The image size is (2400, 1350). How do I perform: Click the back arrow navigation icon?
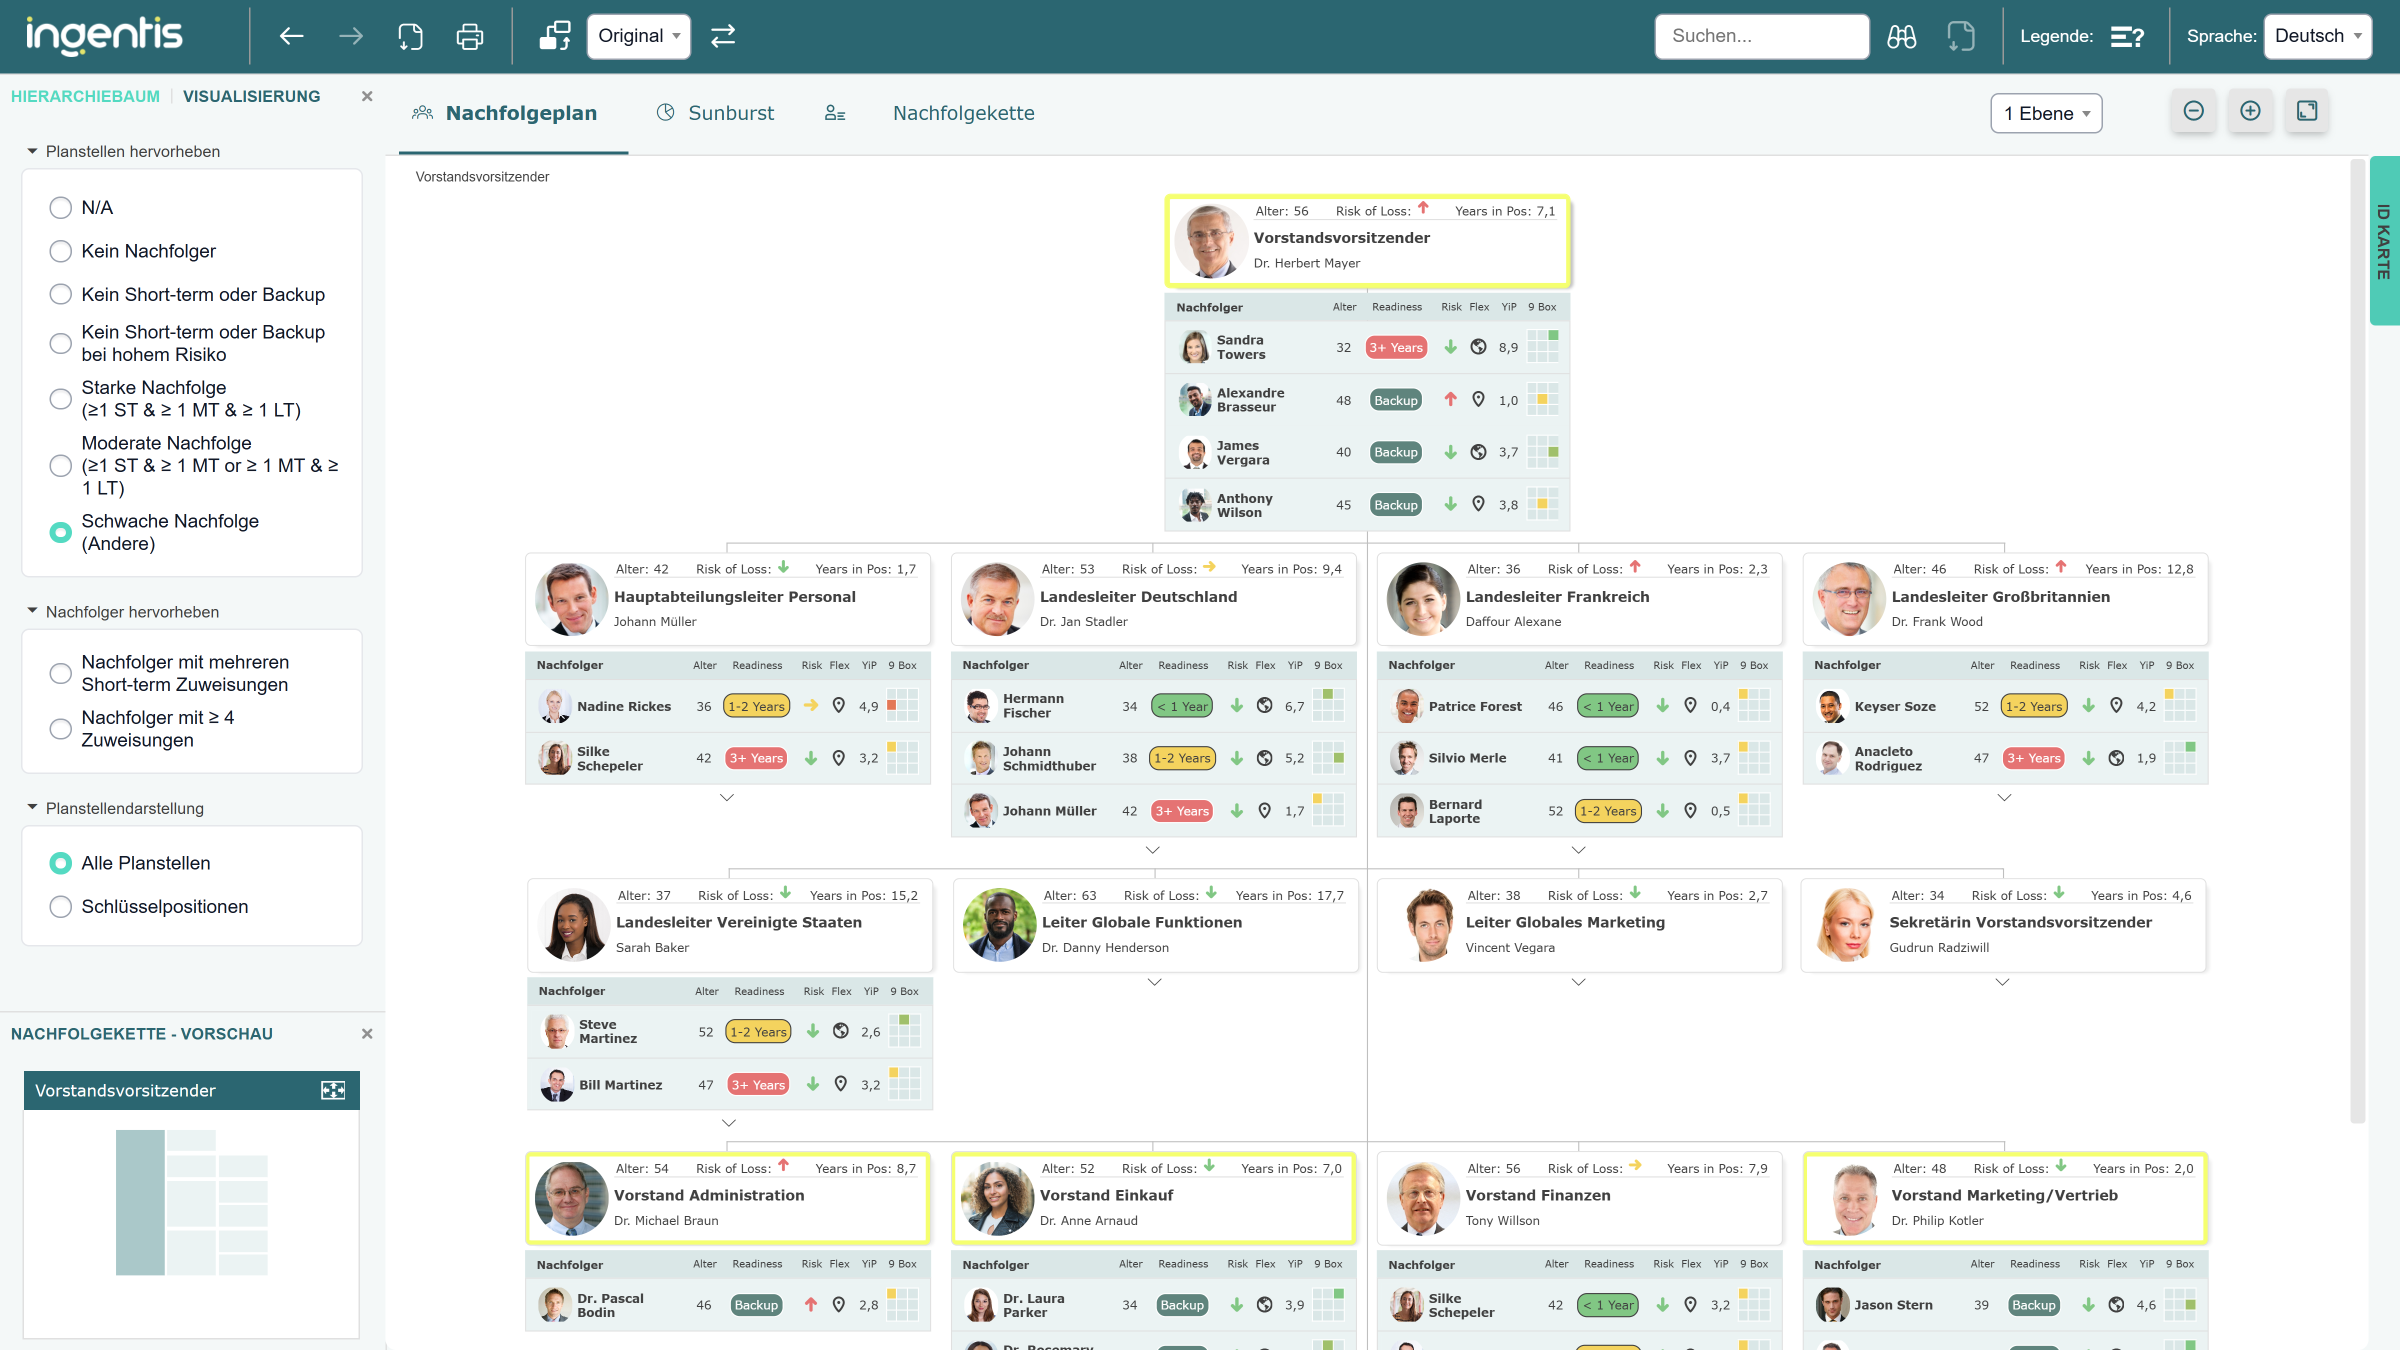pyautogui.click(x=291, y=37)
